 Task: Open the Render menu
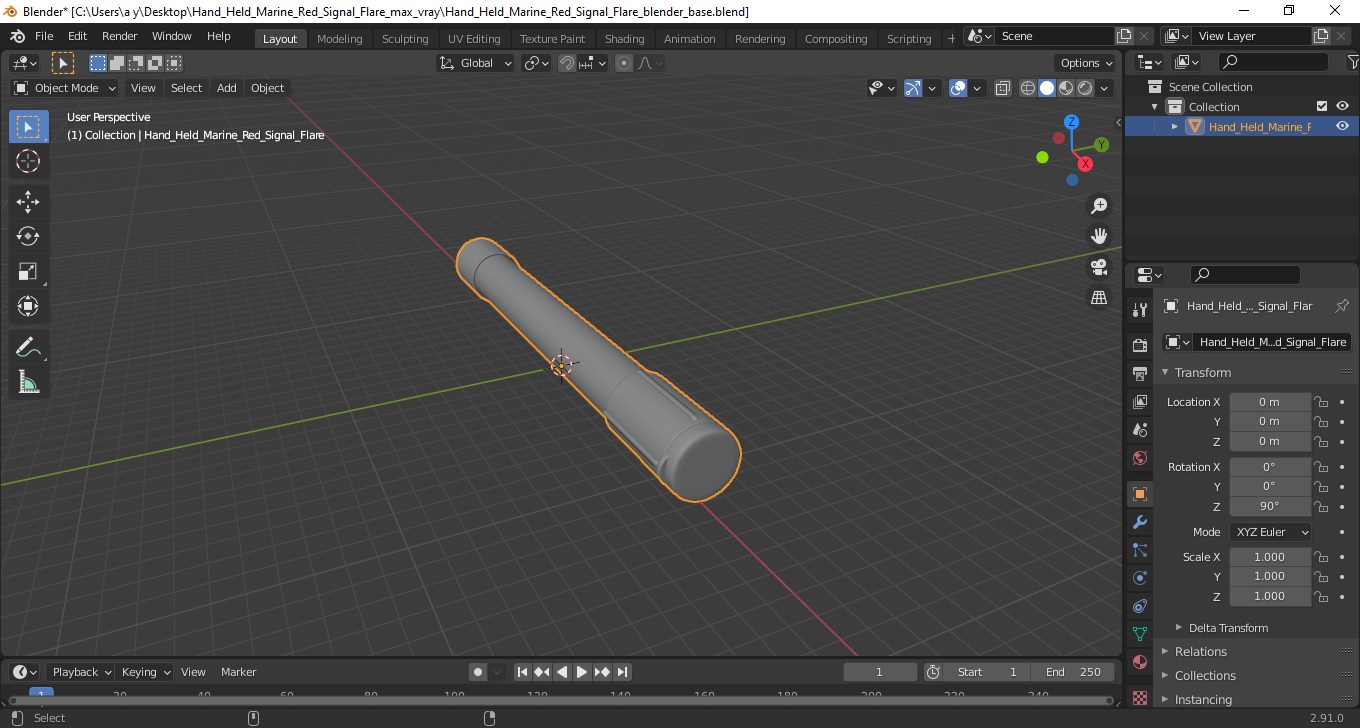(120, 36)
